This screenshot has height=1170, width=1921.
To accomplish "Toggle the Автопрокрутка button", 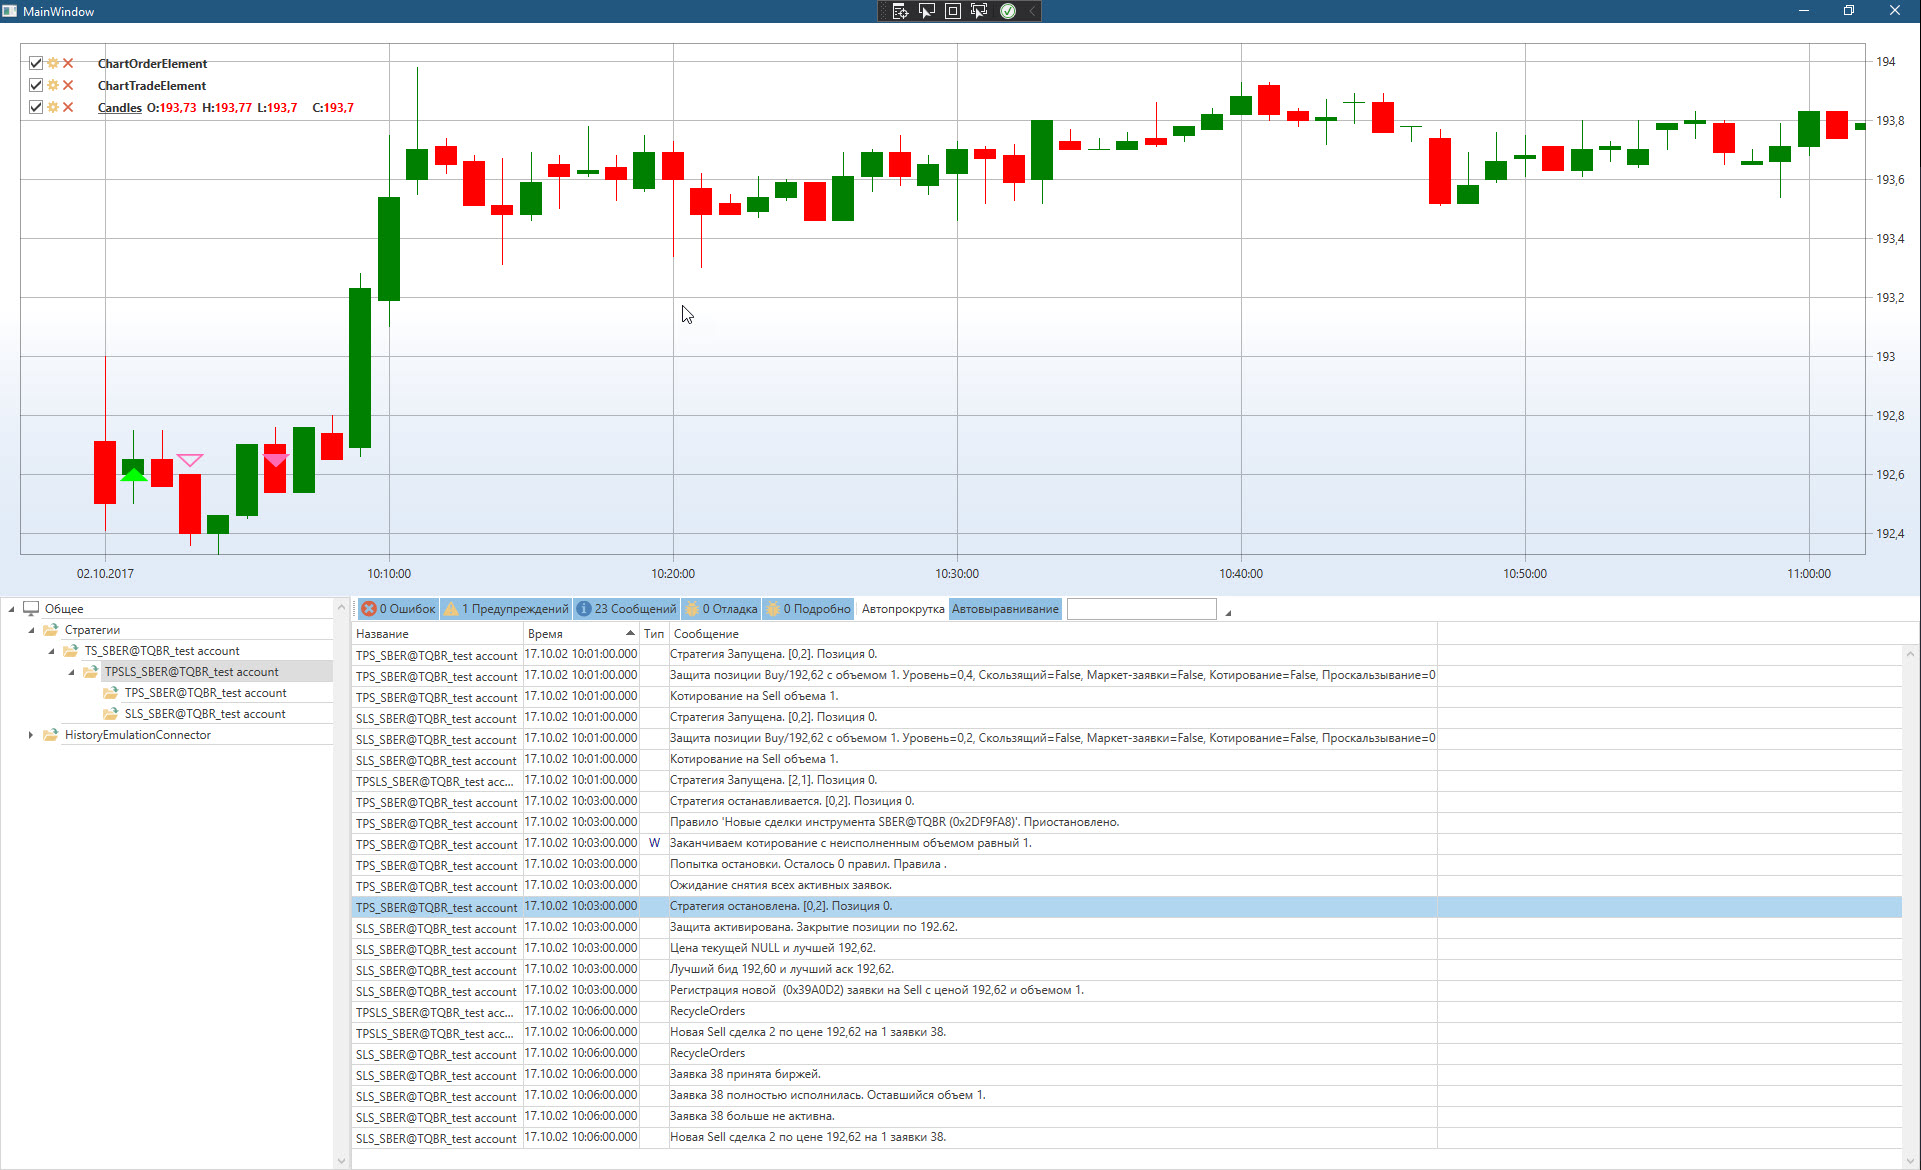I will tap(903, 609).
